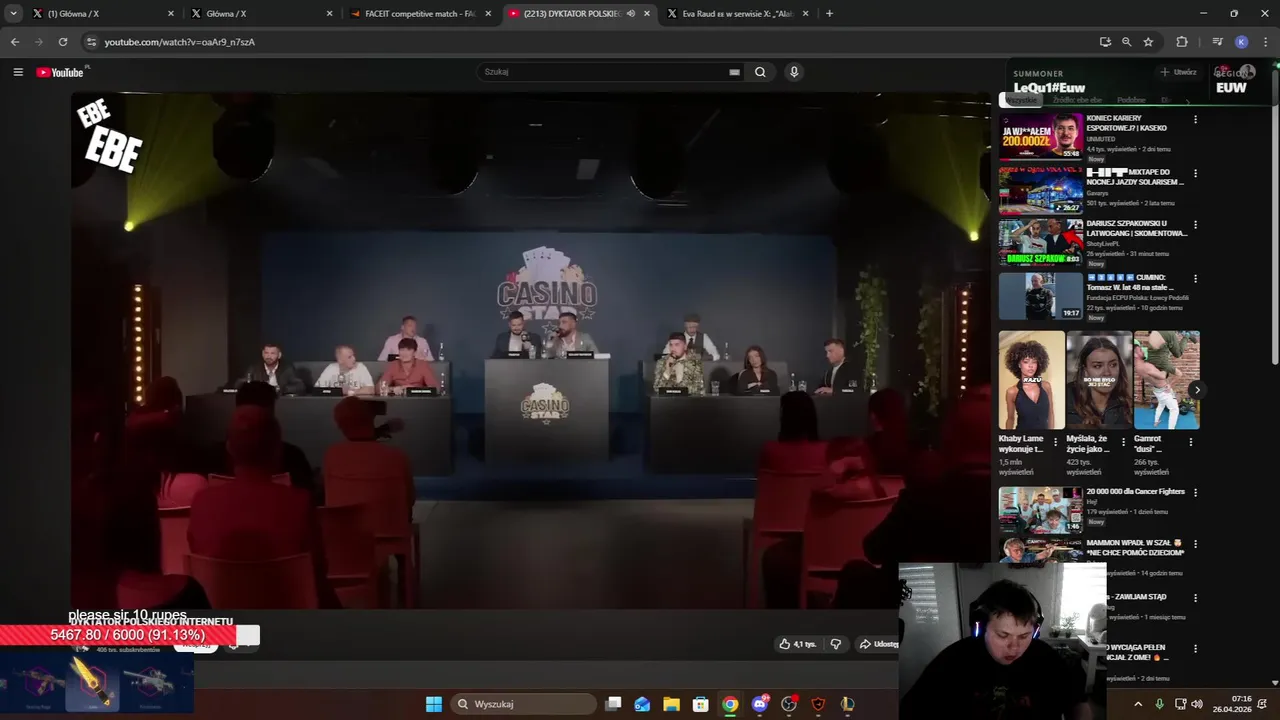This screenshot has height=720, width=1280.
Task: Show more filter chips with right arrow
Action: tap(1188, 101)
